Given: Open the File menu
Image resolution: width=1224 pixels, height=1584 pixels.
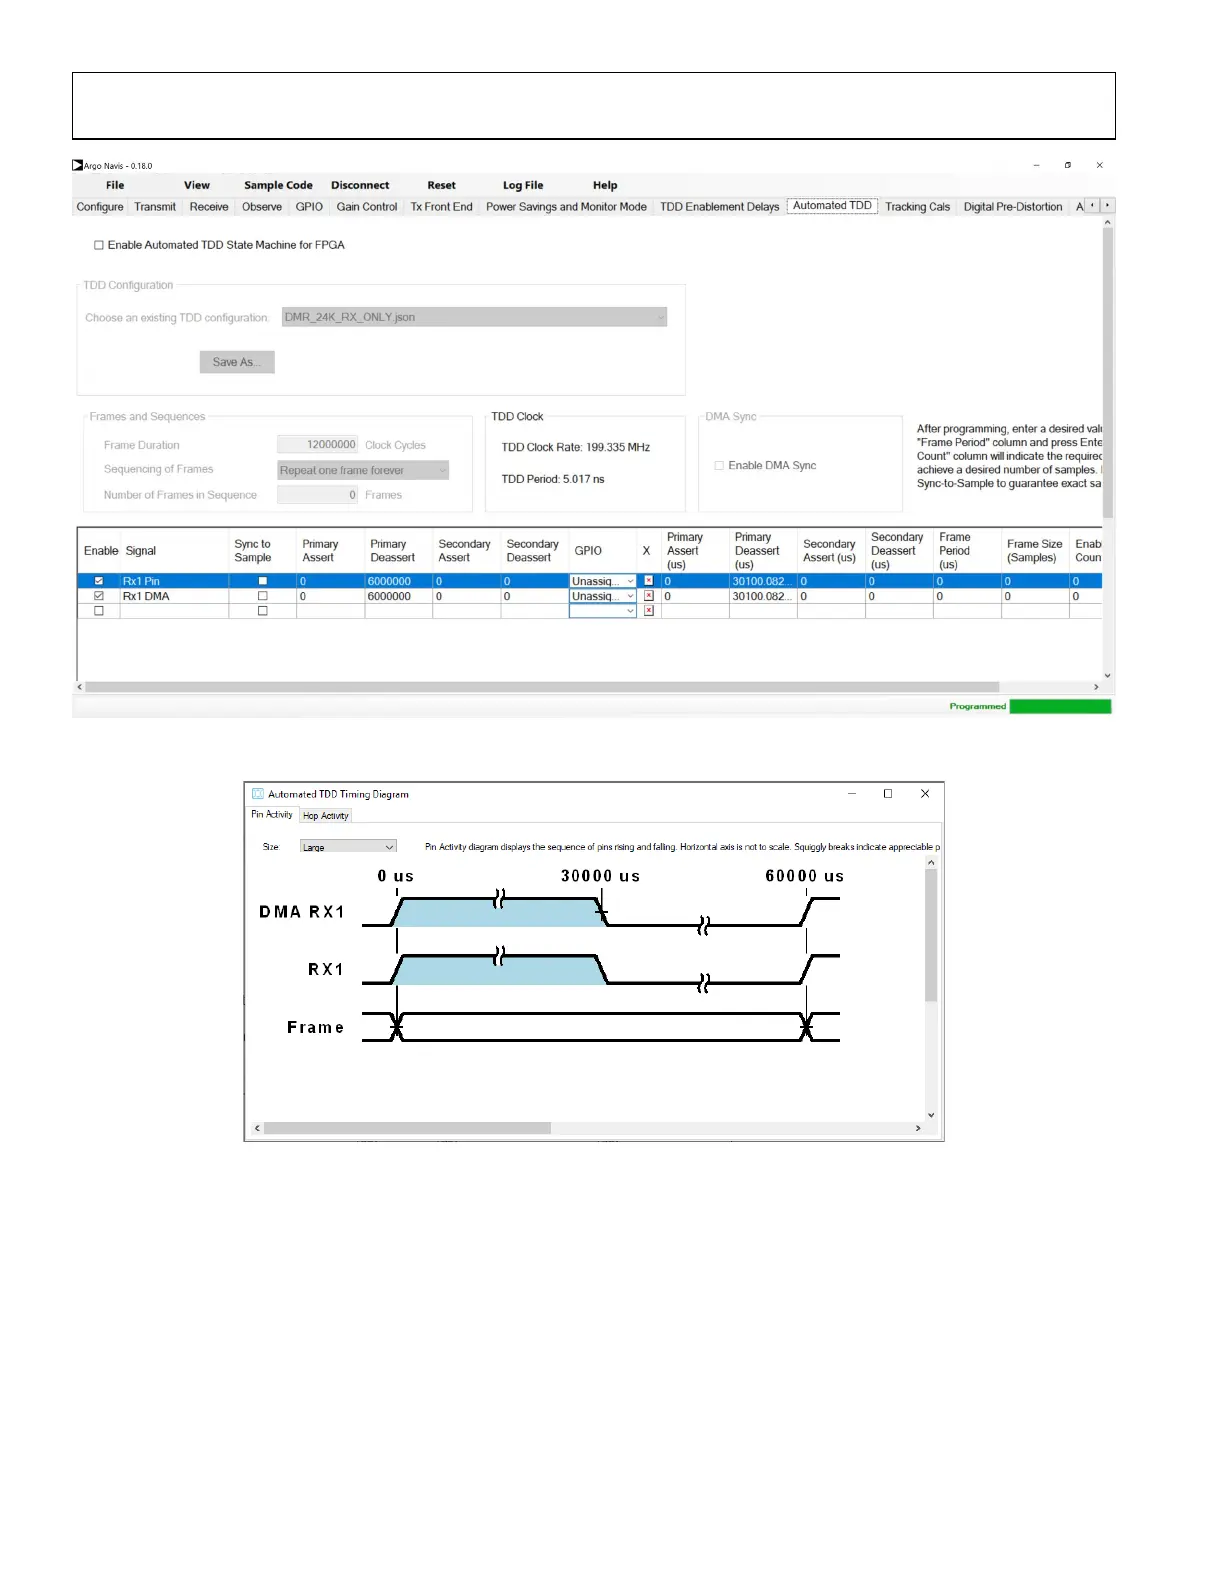Looking at the screenshot, I should tap(115, 185).
